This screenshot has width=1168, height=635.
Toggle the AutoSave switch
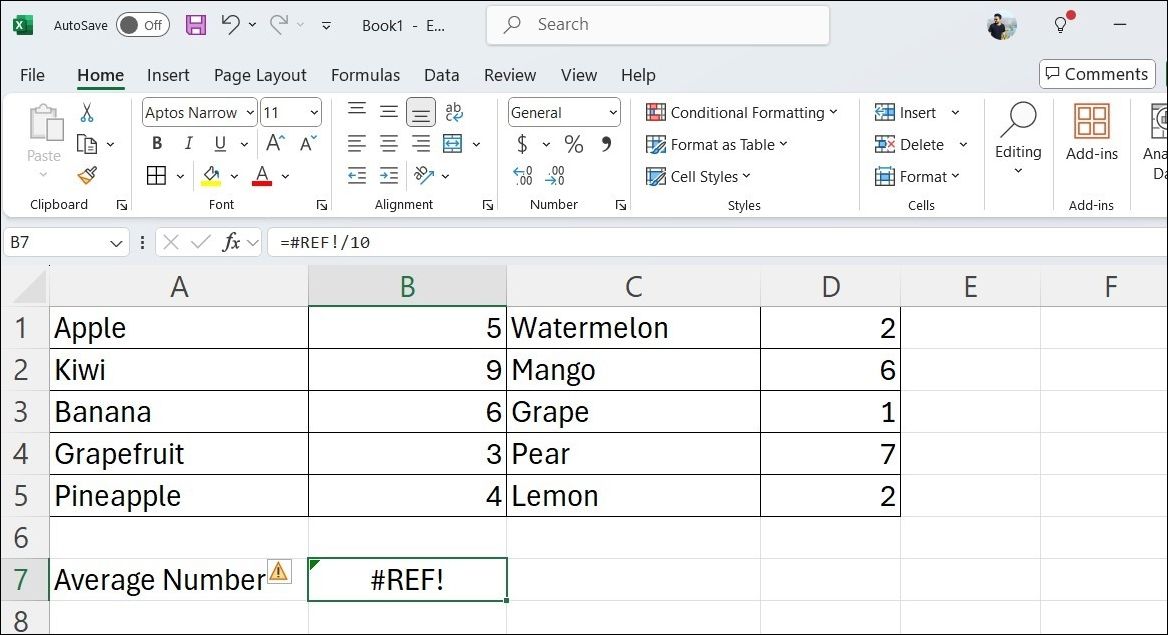coord(142,25)
